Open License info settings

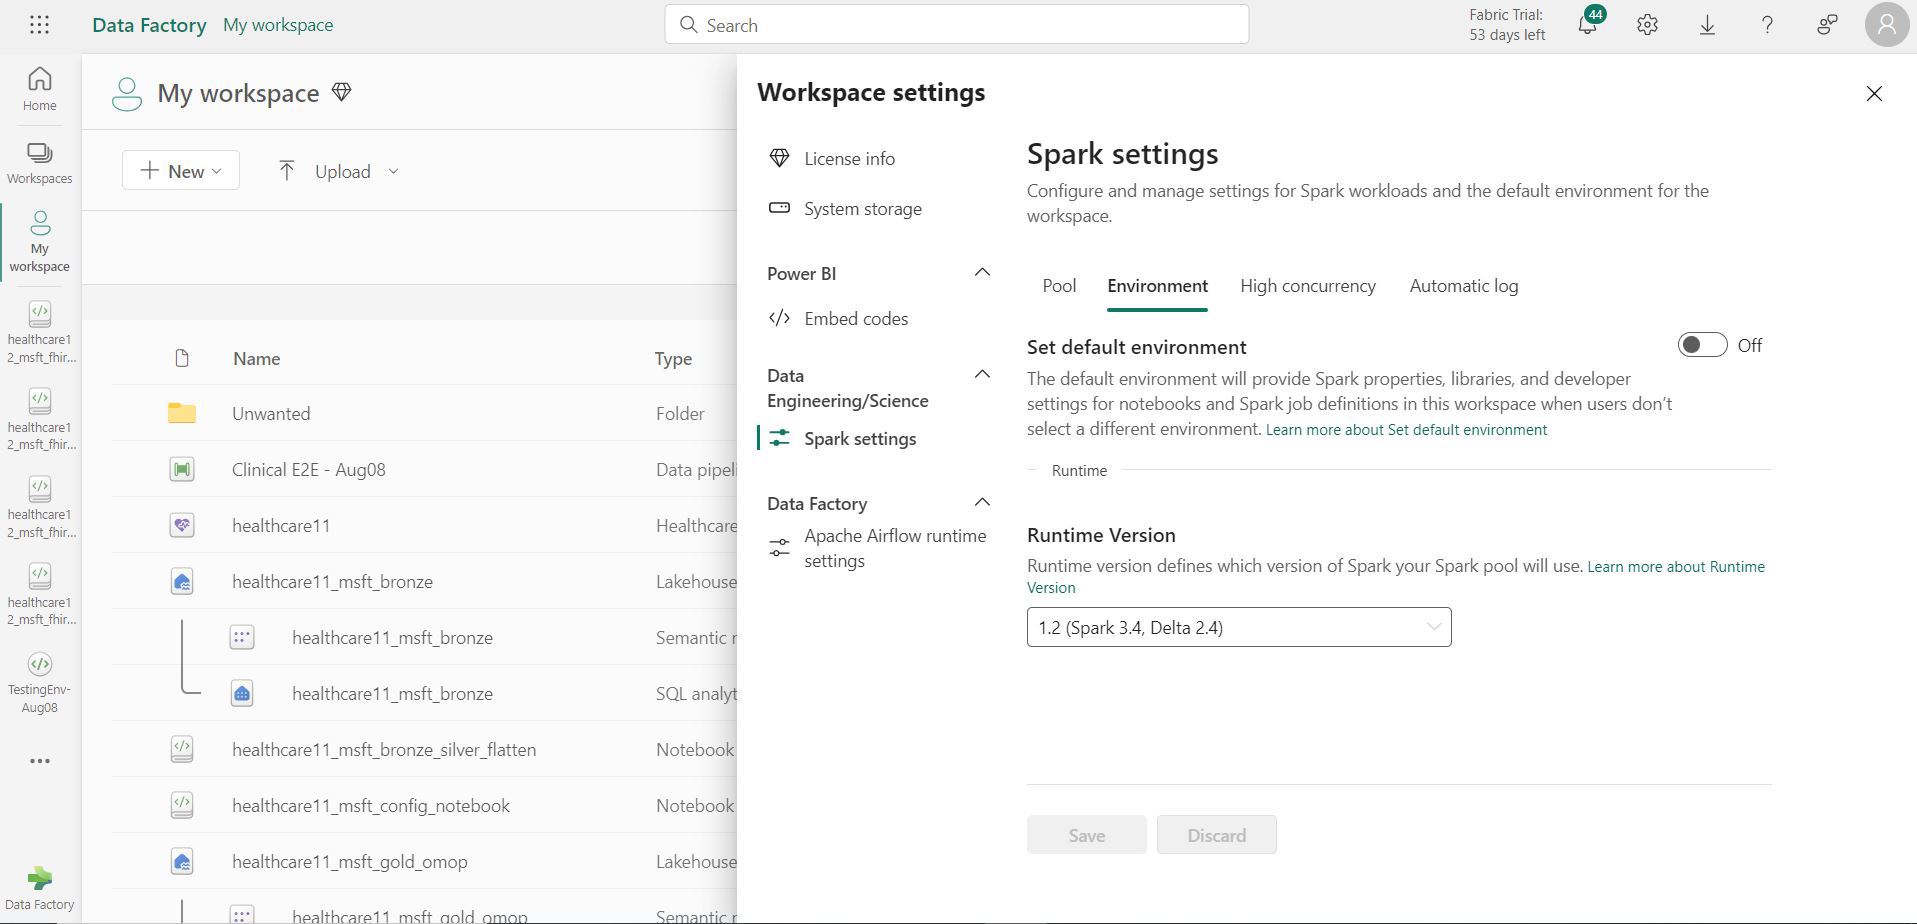click(848, 158)
